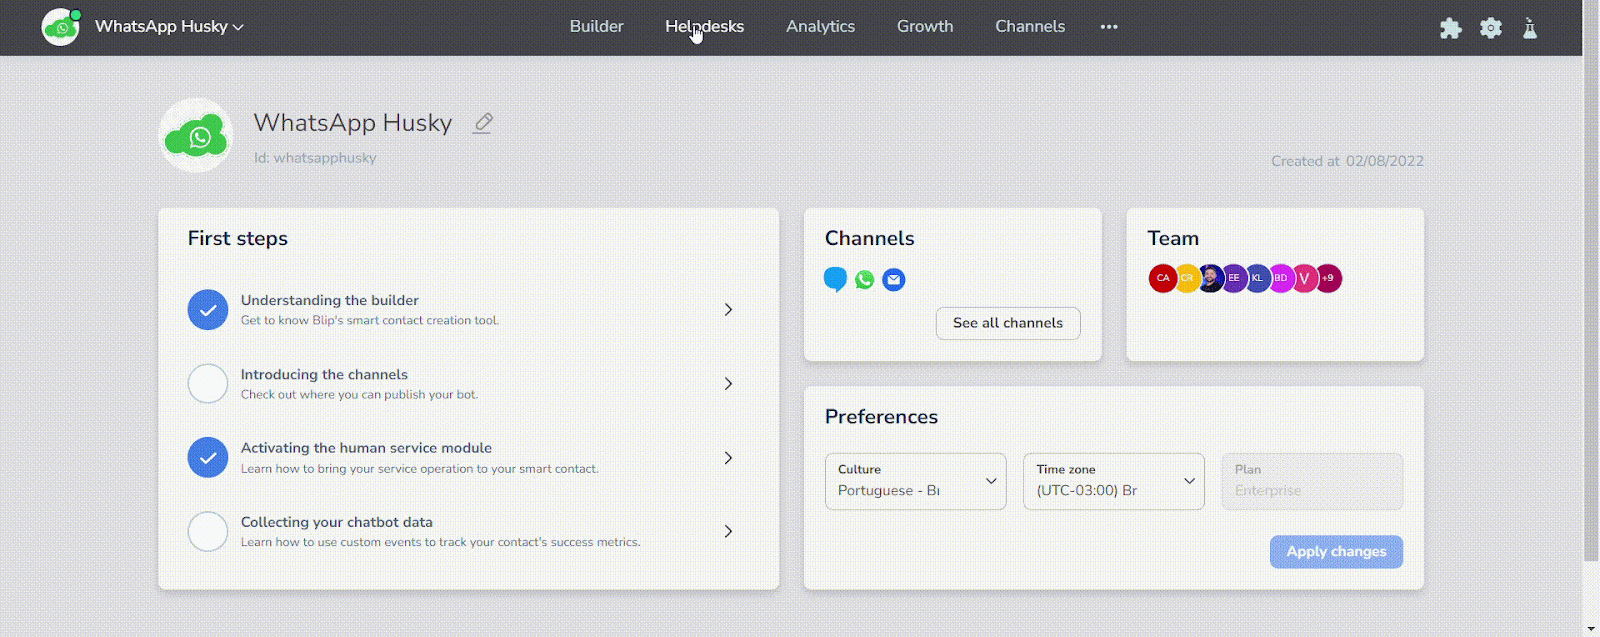Viewport: 1600px width, 637px height.
Task: Open the WhatsApp Husky bot switcher dropdown
Action: point(169,27)
